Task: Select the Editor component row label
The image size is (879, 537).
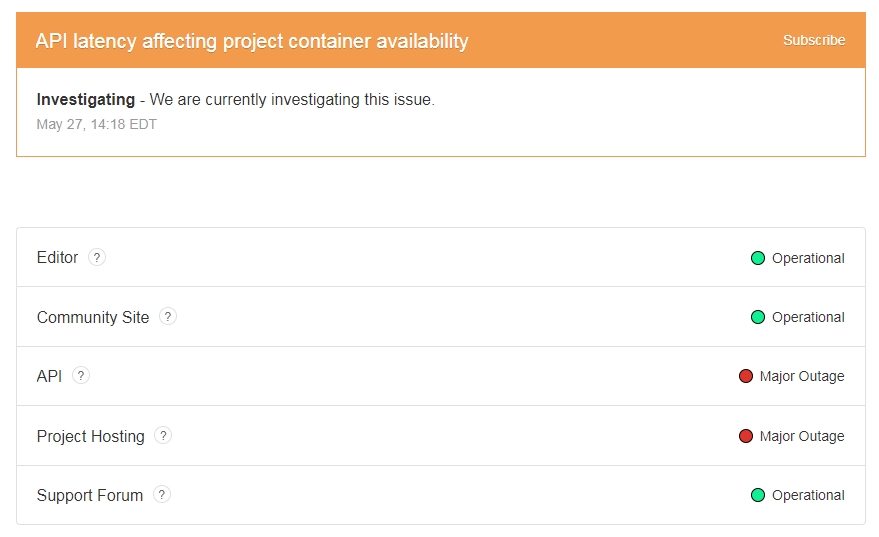Action: 57,257
